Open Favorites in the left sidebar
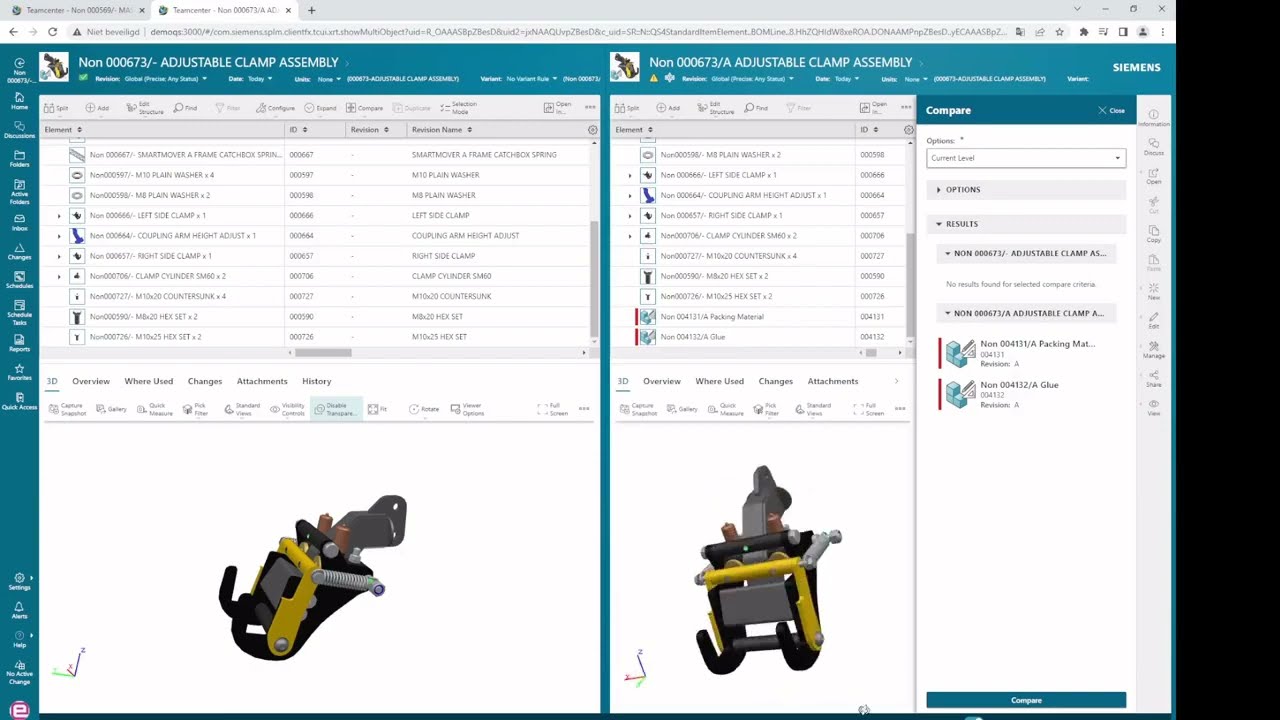1280x720 pixels. (x=19, y=371)
